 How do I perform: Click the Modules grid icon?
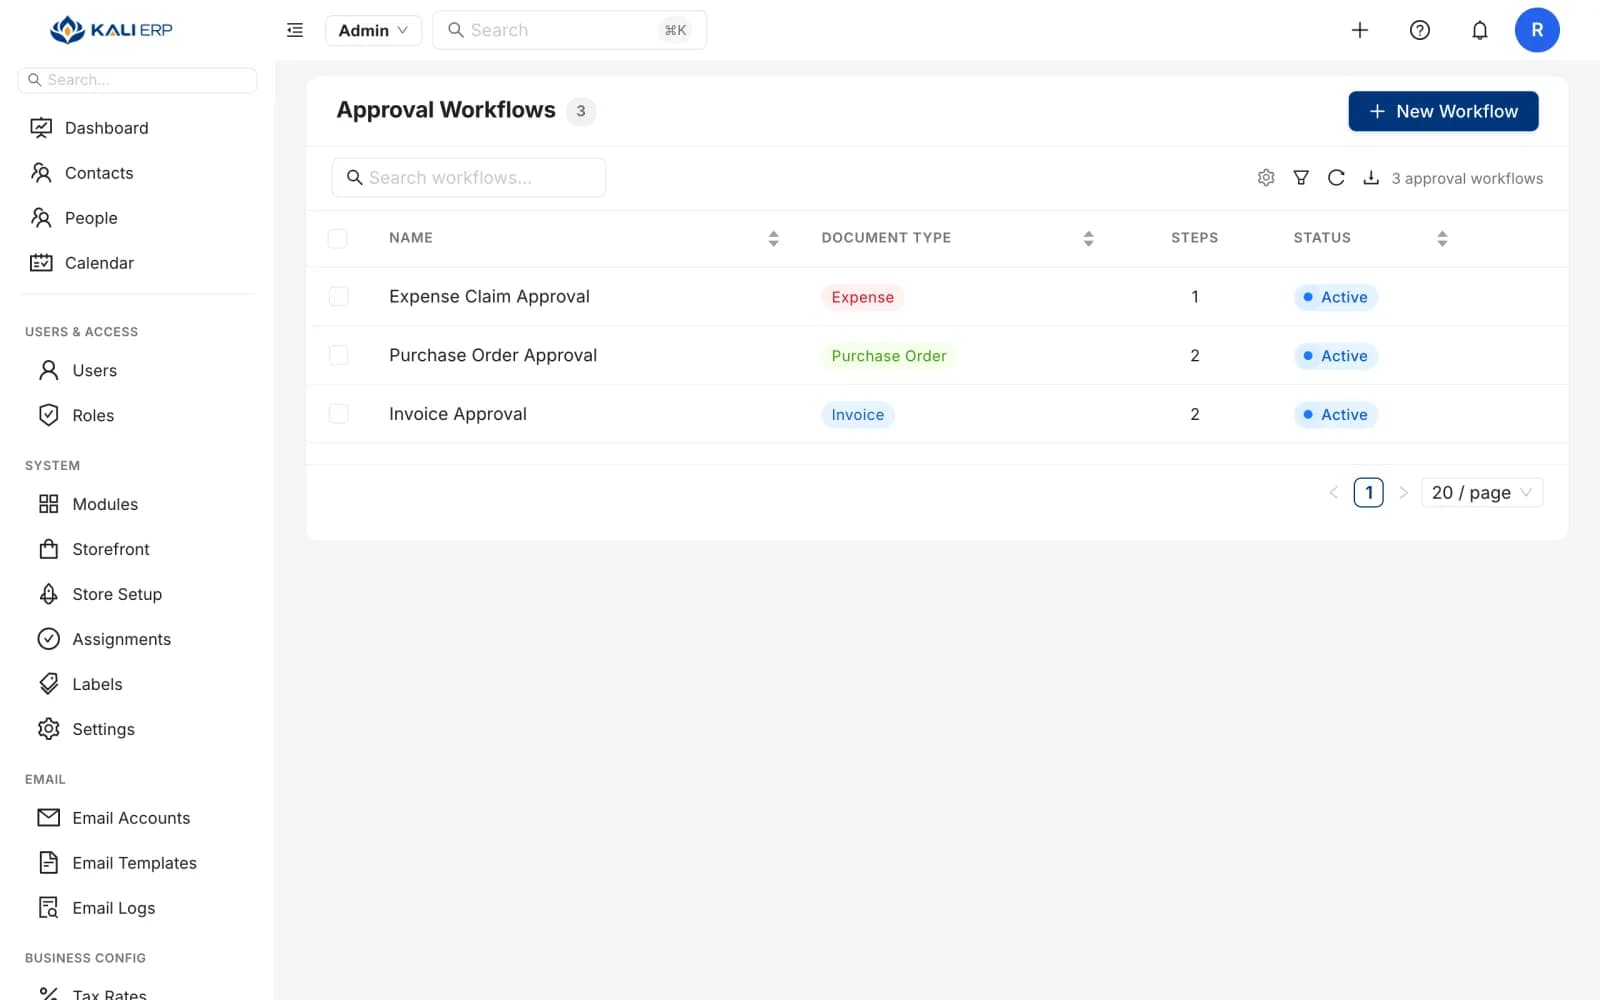click(48, 504)
